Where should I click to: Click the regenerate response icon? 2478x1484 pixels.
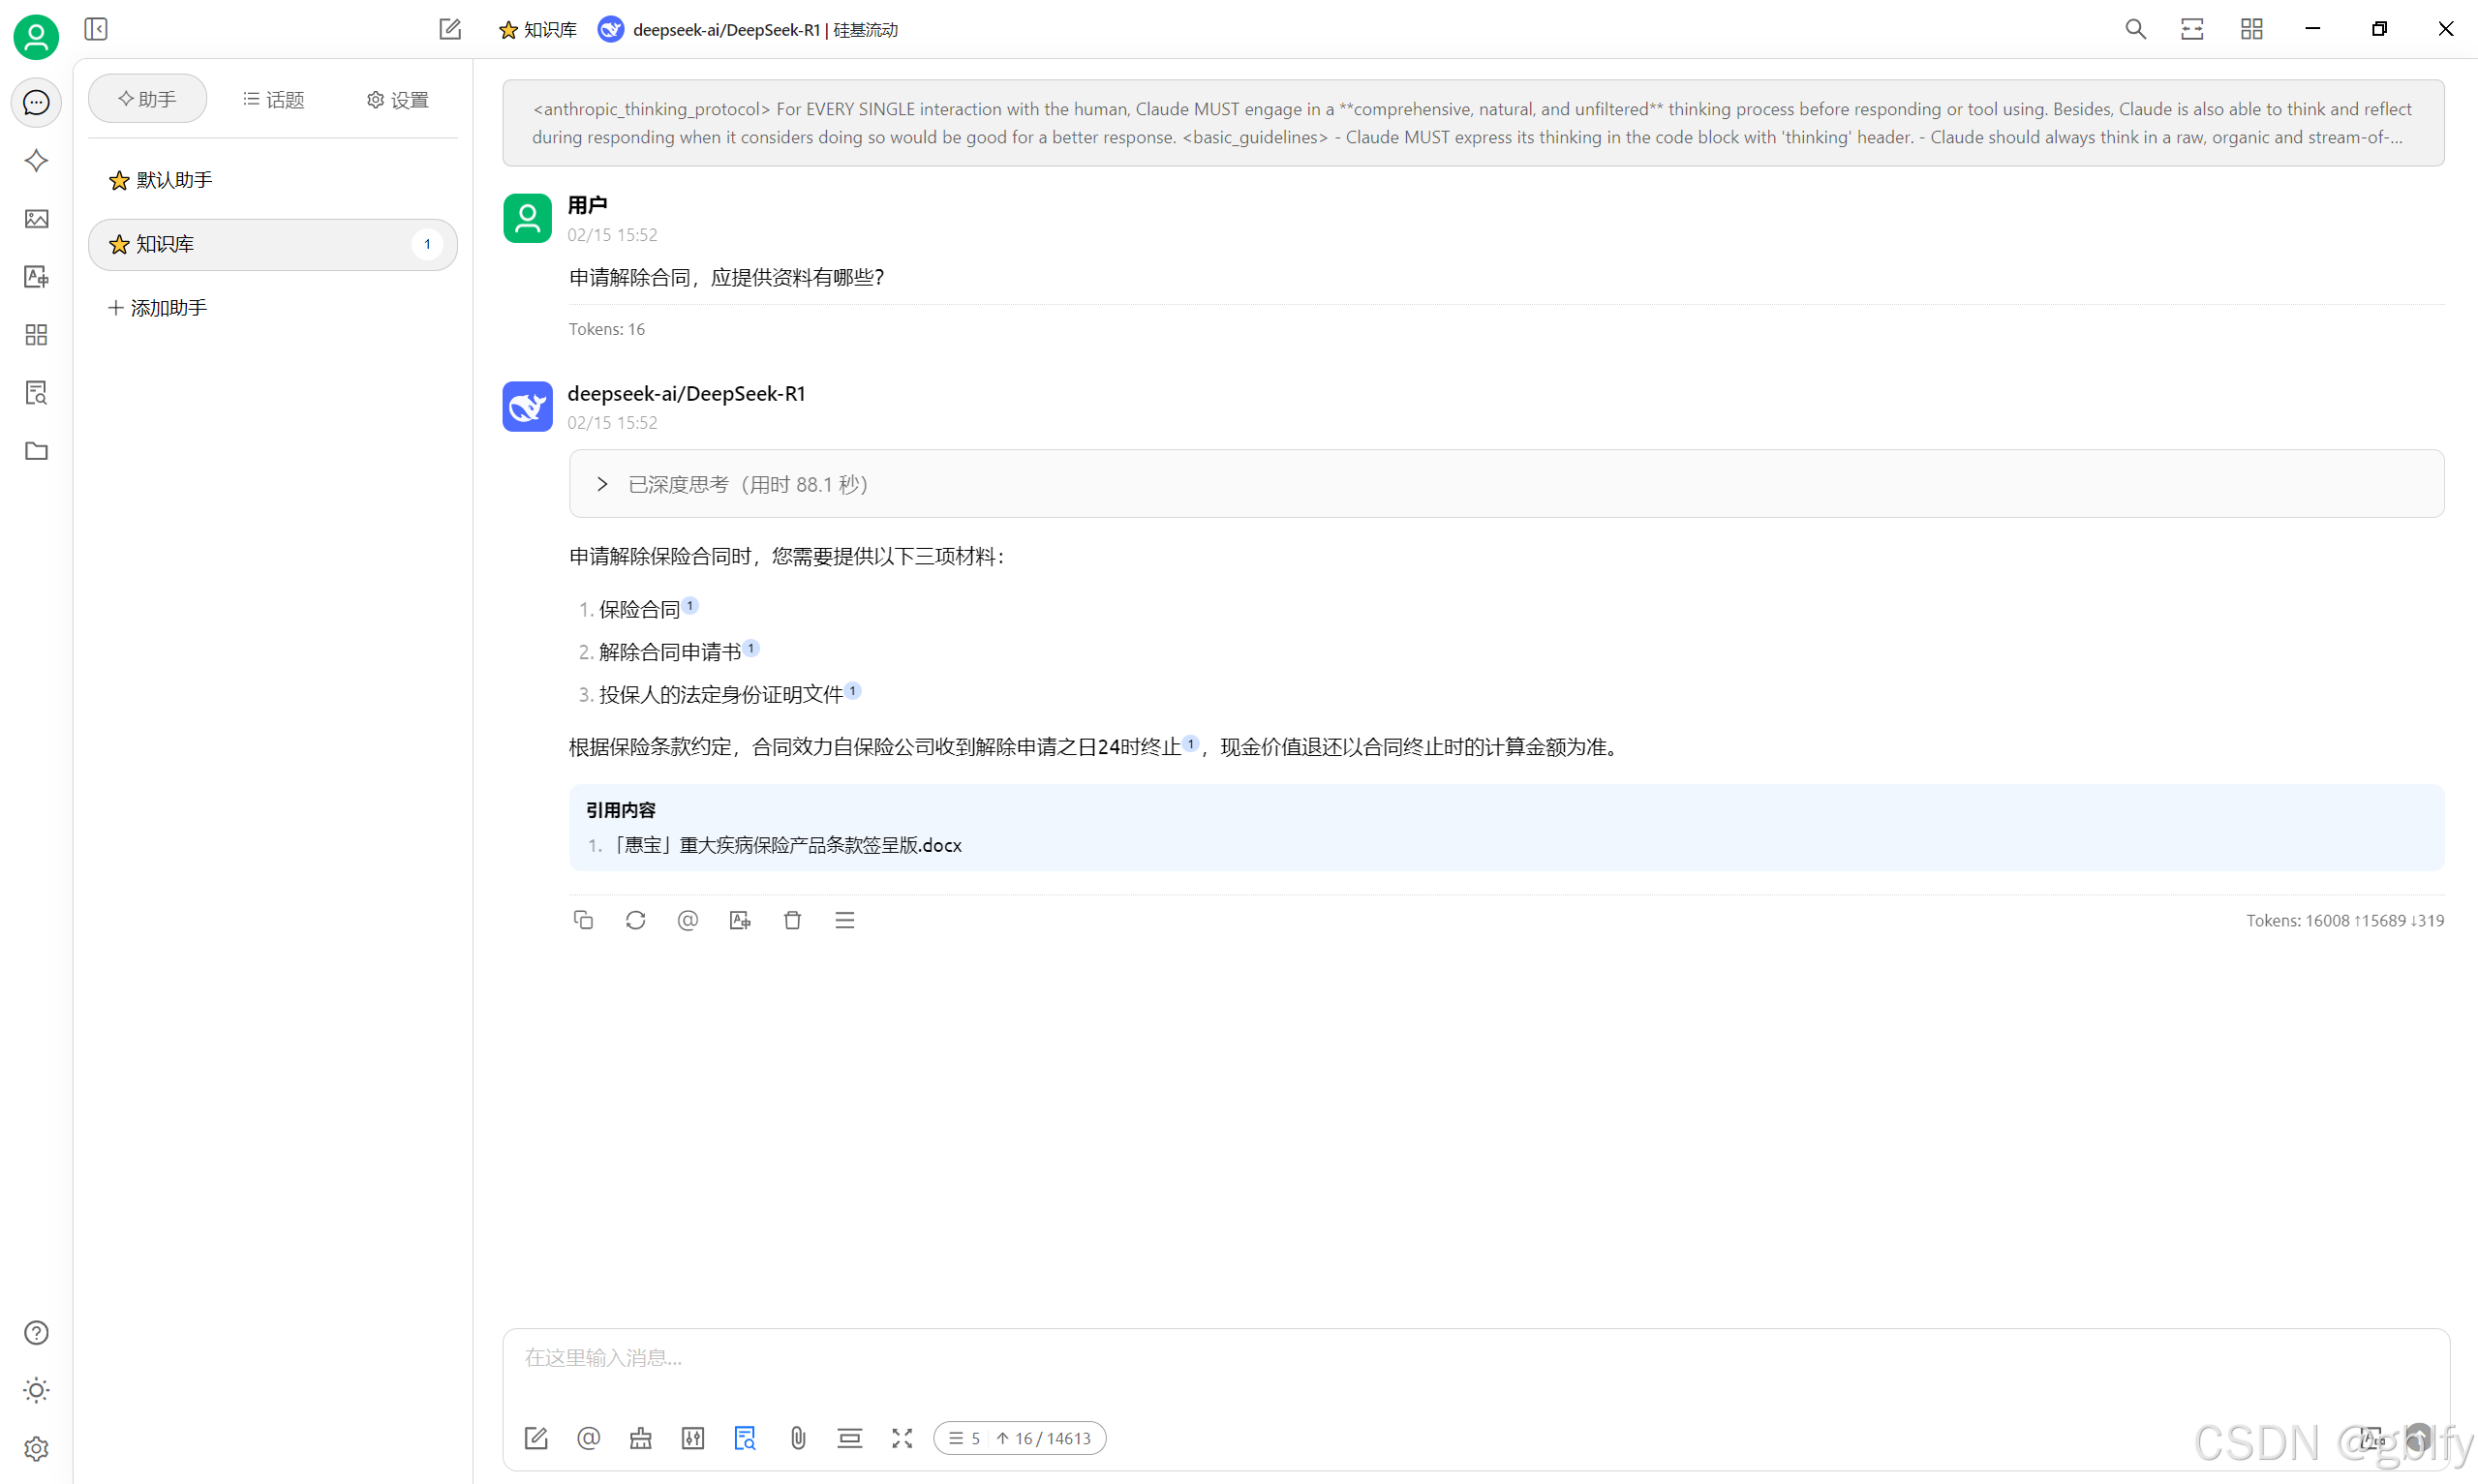pos(635,920)
